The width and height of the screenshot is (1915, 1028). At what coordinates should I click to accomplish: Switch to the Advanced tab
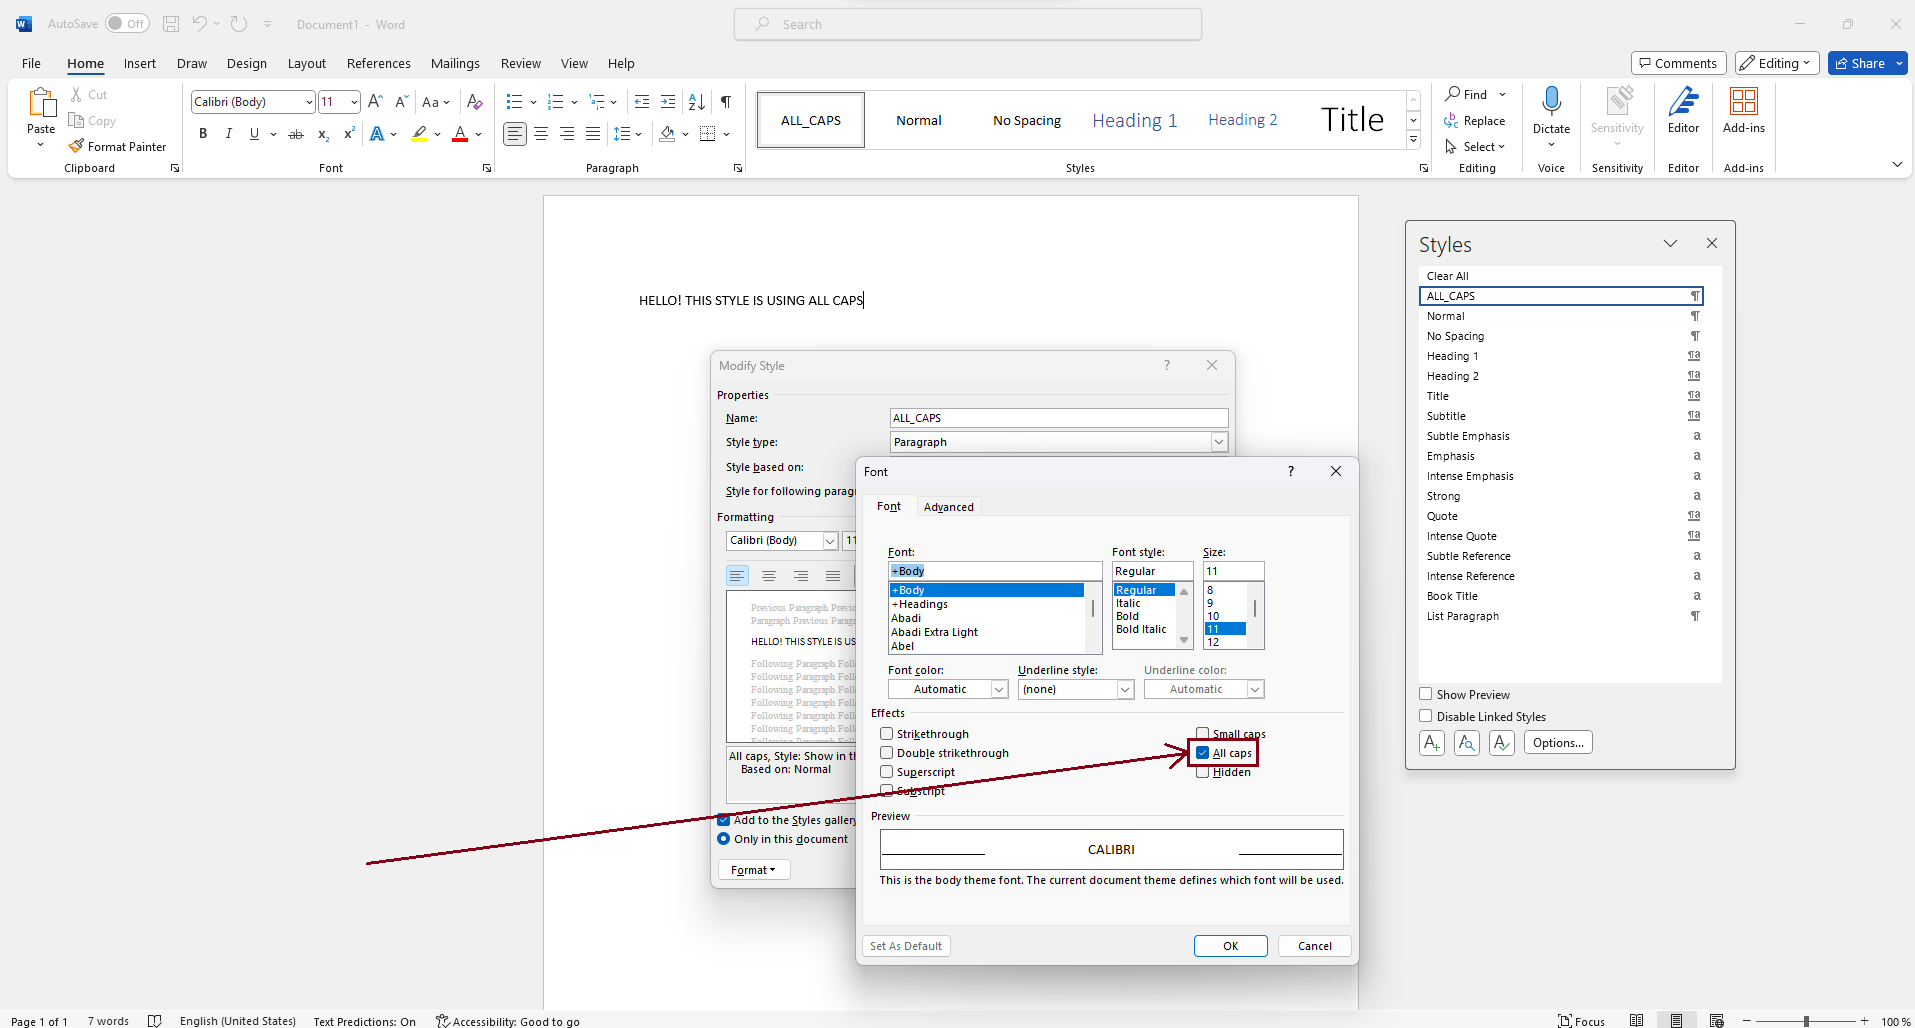pyautogui.click(x=948, y=507)
